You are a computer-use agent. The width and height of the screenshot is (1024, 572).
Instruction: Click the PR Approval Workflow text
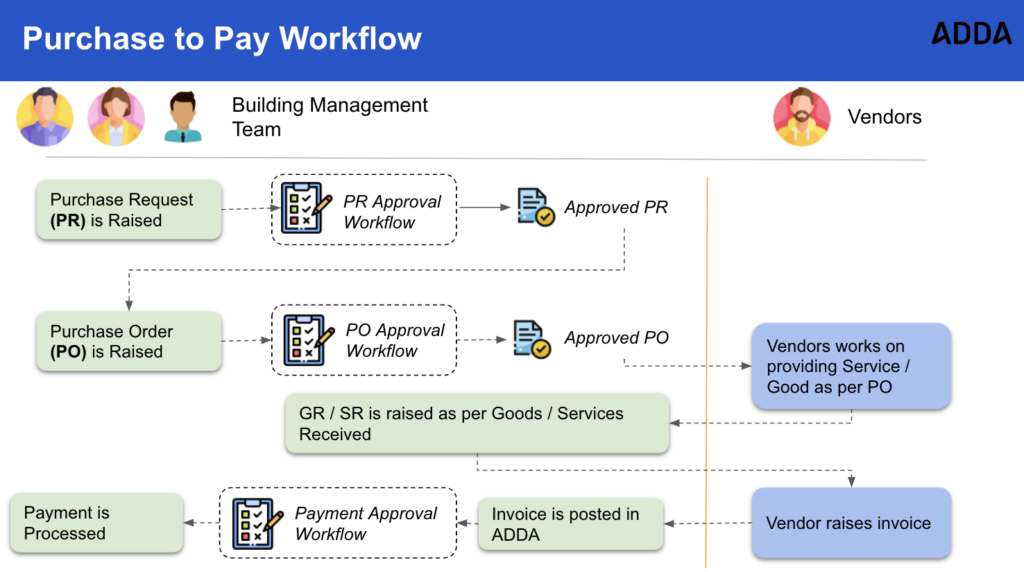pyautogui.click(x=392, y=212)
